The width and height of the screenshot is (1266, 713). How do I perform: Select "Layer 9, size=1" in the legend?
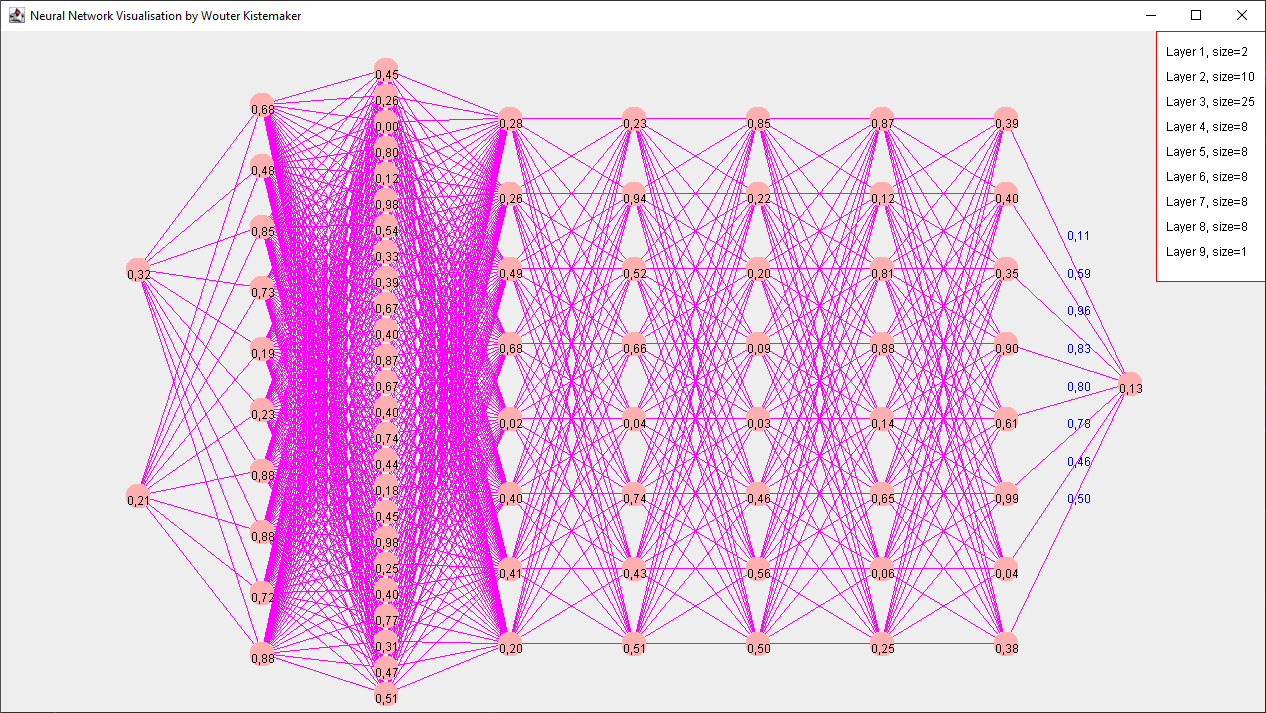click(x=1206, y=252)
